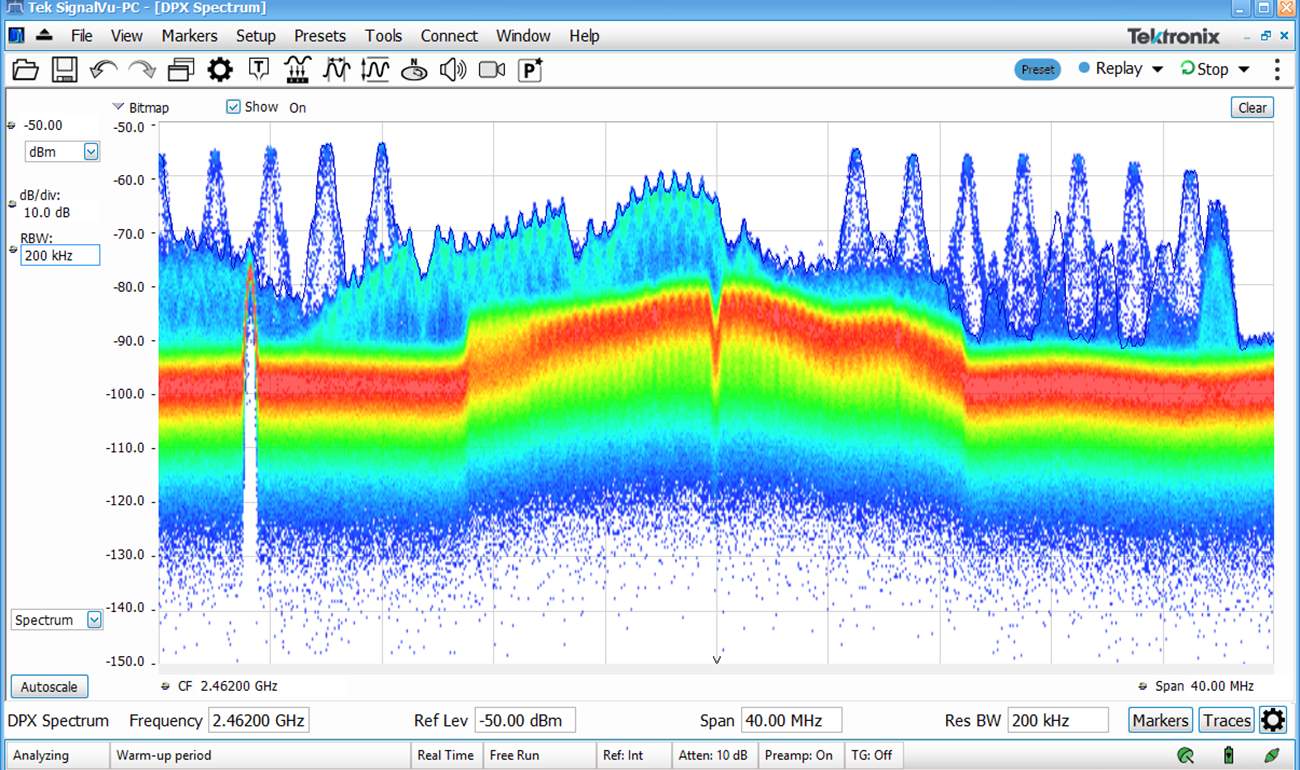
Task: Open the Presets menu
Action: coord(320,36)
